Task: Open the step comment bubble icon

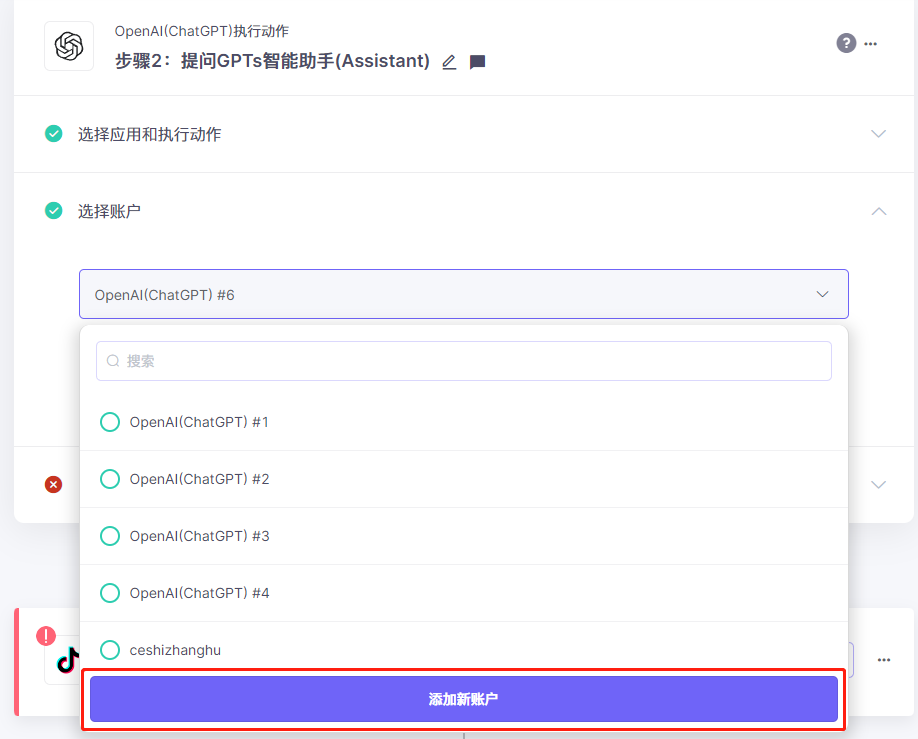Action: [478, 62]
